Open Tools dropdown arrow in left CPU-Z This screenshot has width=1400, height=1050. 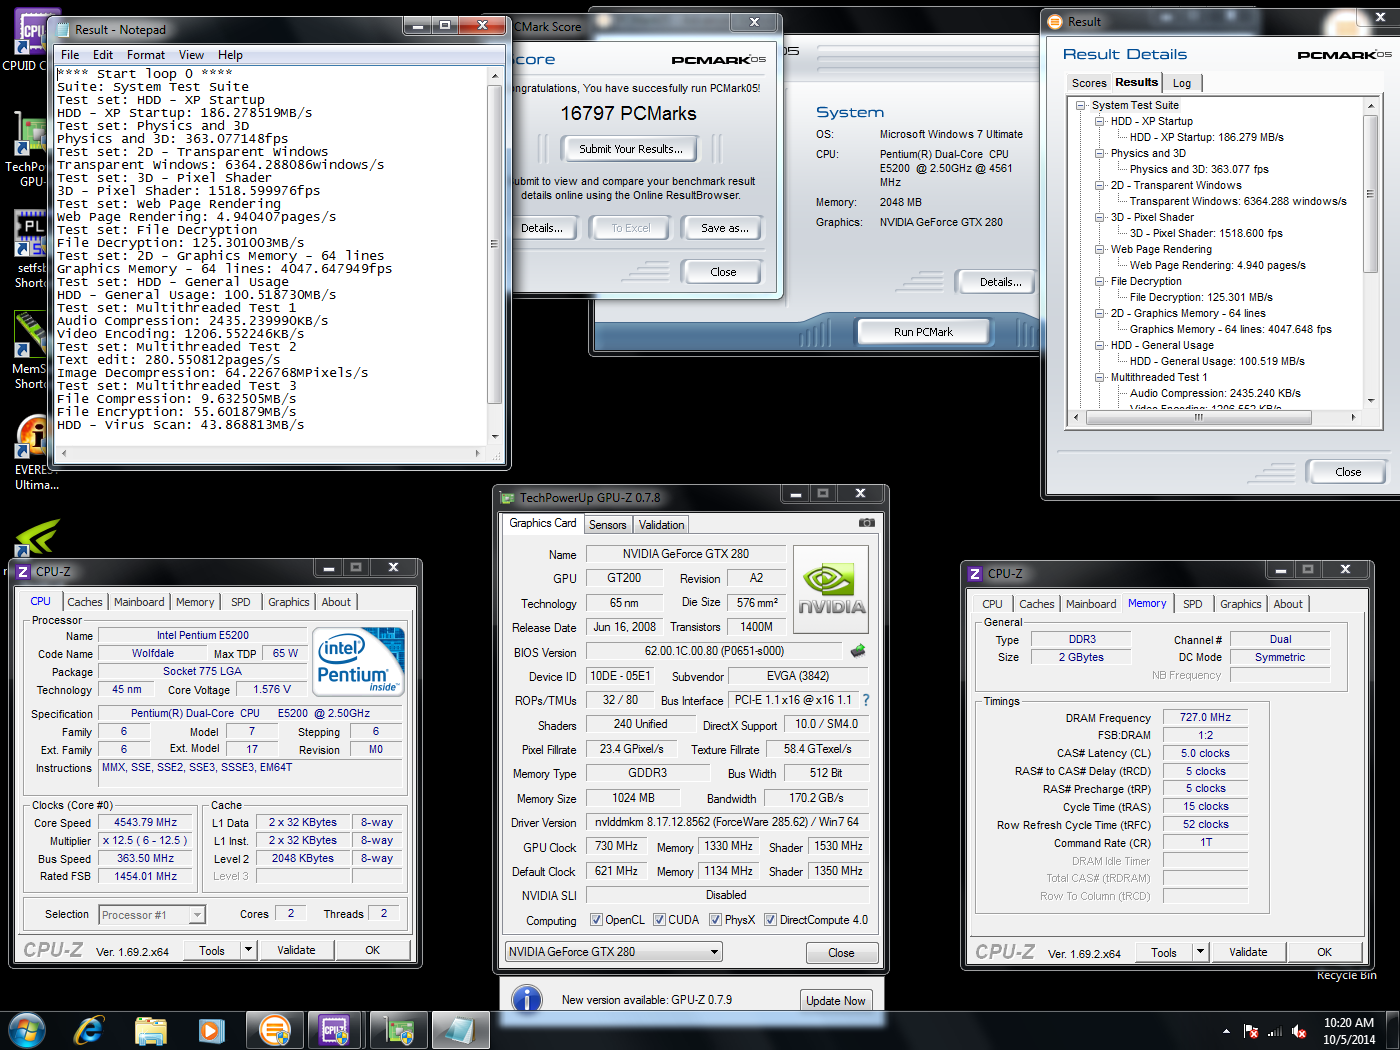(x=249, y=950)
